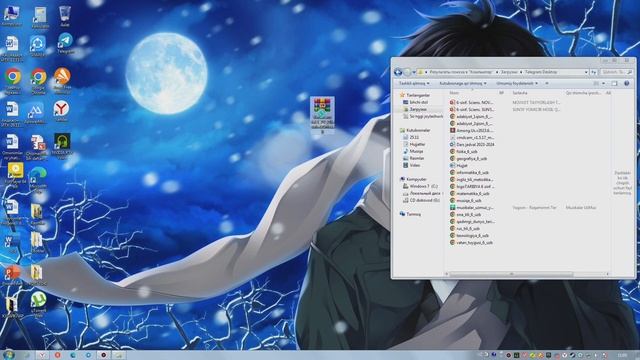The image size is (640, 360).
Task: Select geografiya_6_uzb file in list
Action: (469, 158)
